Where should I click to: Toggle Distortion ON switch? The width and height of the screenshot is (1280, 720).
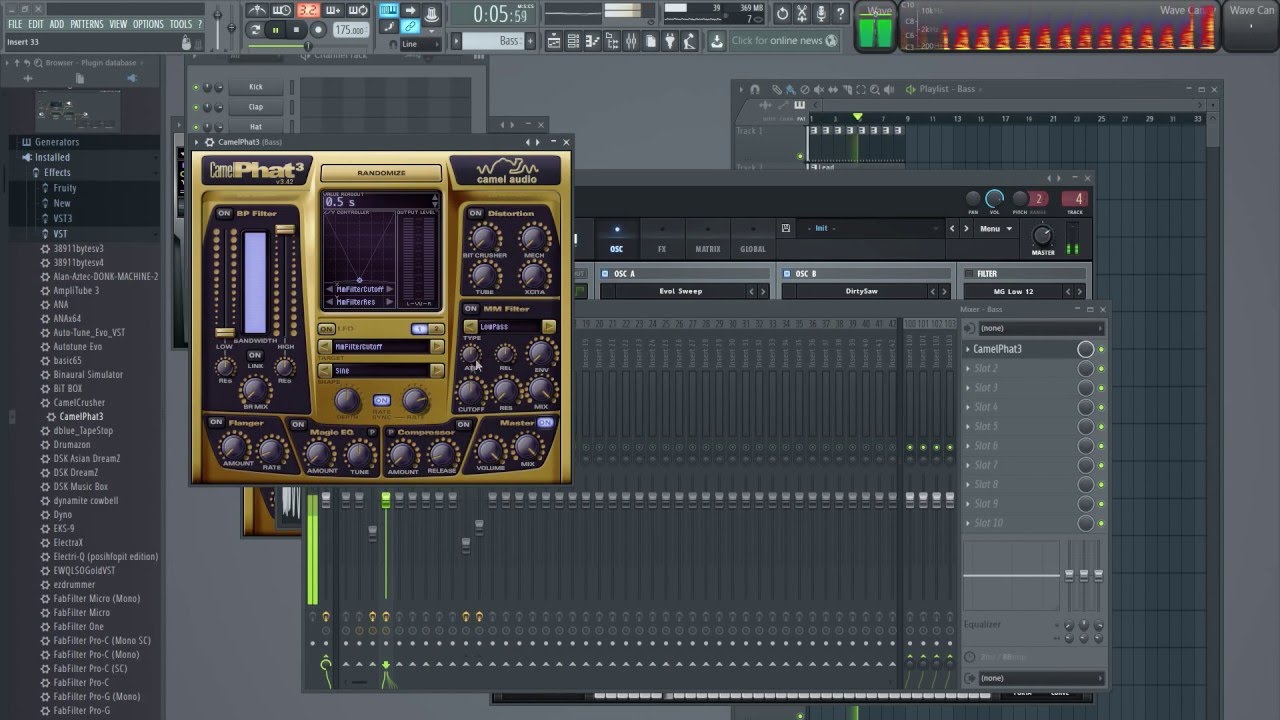pyautogui.click(x=476, y=213)
